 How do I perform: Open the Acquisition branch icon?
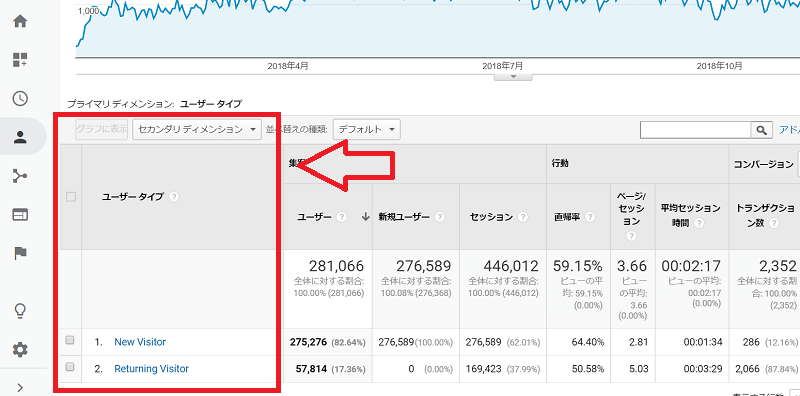click(20, 176)
